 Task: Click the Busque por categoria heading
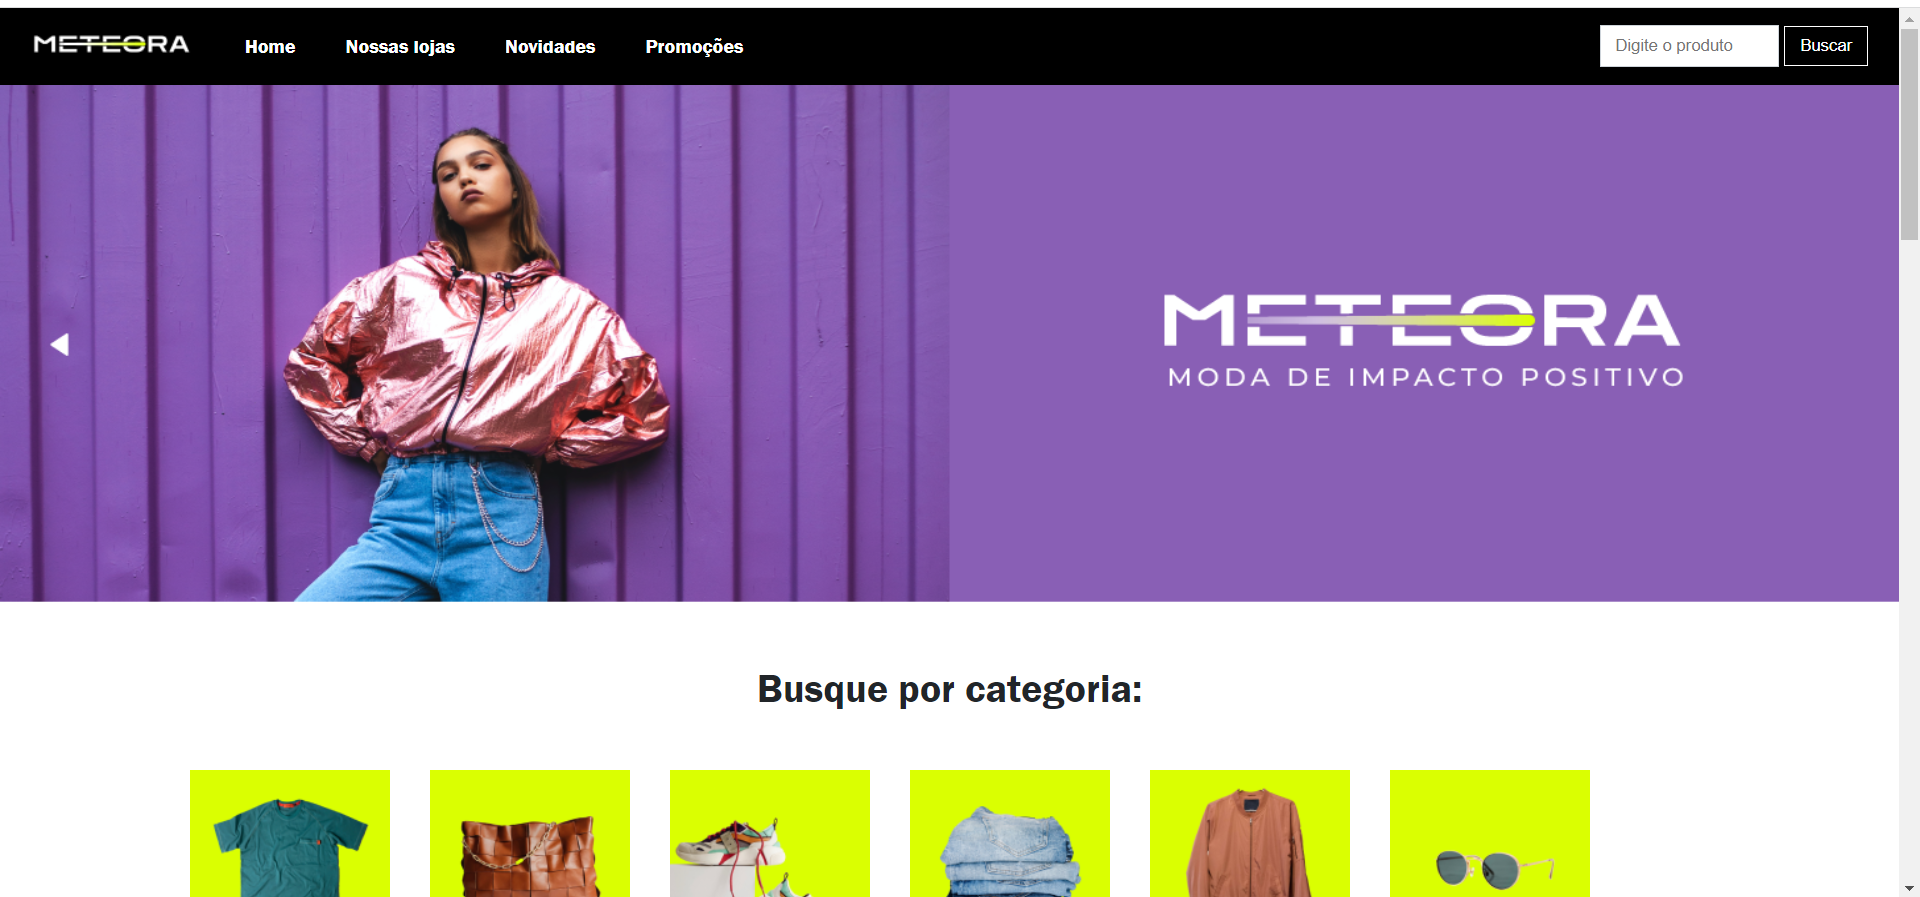point(950,689)
